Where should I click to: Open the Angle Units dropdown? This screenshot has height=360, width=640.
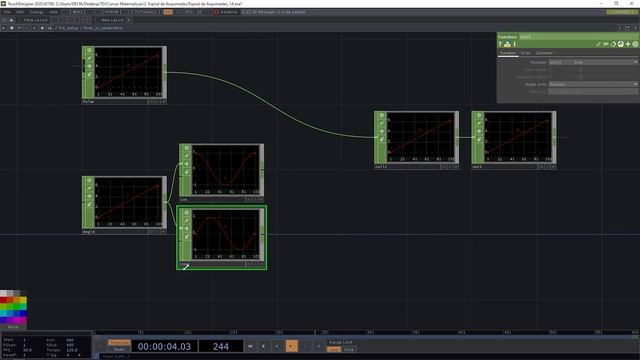point(593,84)
